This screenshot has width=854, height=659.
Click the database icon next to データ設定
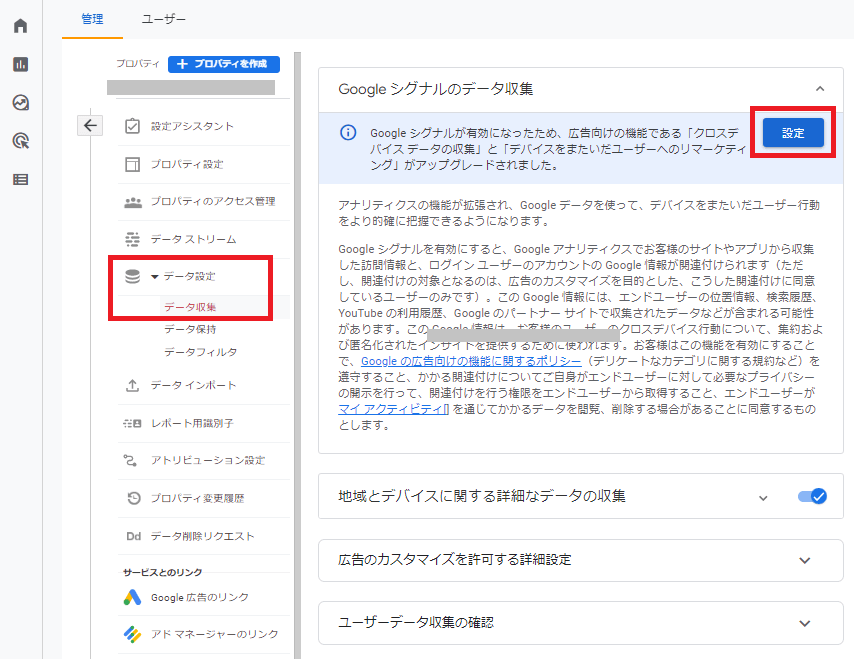tap(132, 277)
